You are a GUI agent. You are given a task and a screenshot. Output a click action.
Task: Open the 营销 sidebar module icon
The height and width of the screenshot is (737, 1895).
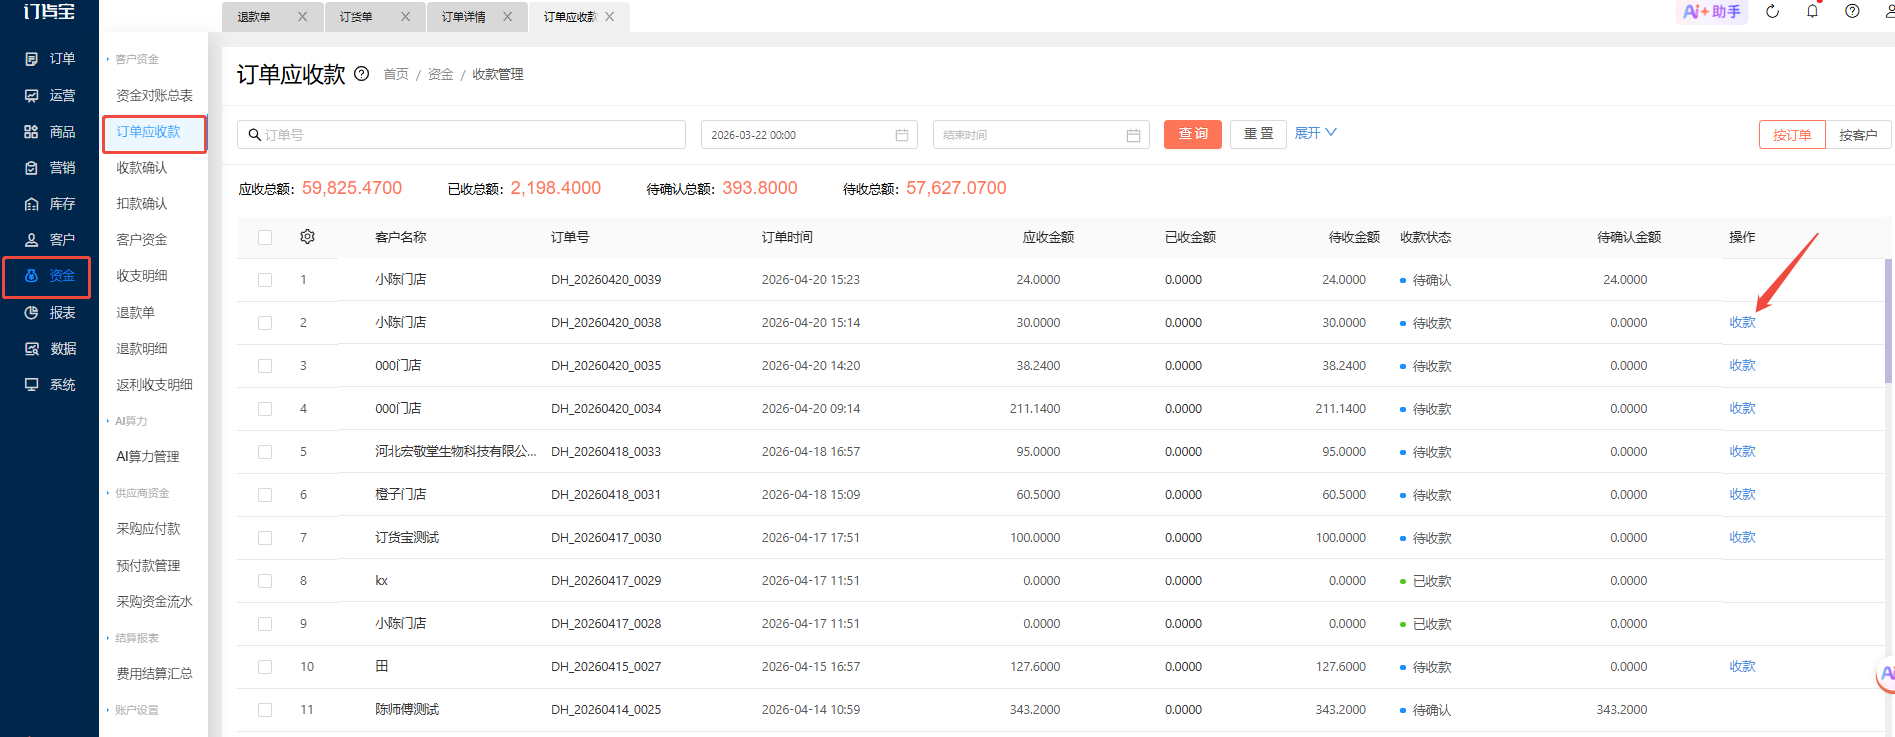coord(31,167)
